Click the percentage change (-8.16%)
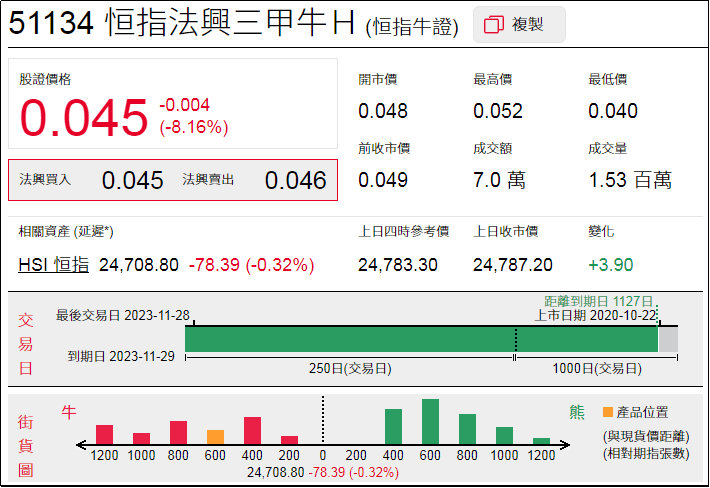The width and height of the screenshot is (710, 488). [x=194, y=127]
